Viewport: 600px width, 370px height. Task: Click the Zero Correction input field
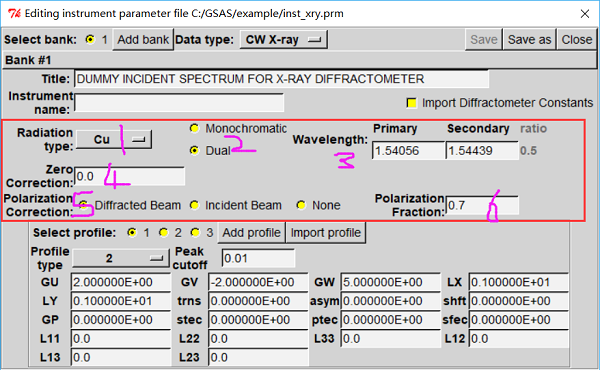pos(129,176)
